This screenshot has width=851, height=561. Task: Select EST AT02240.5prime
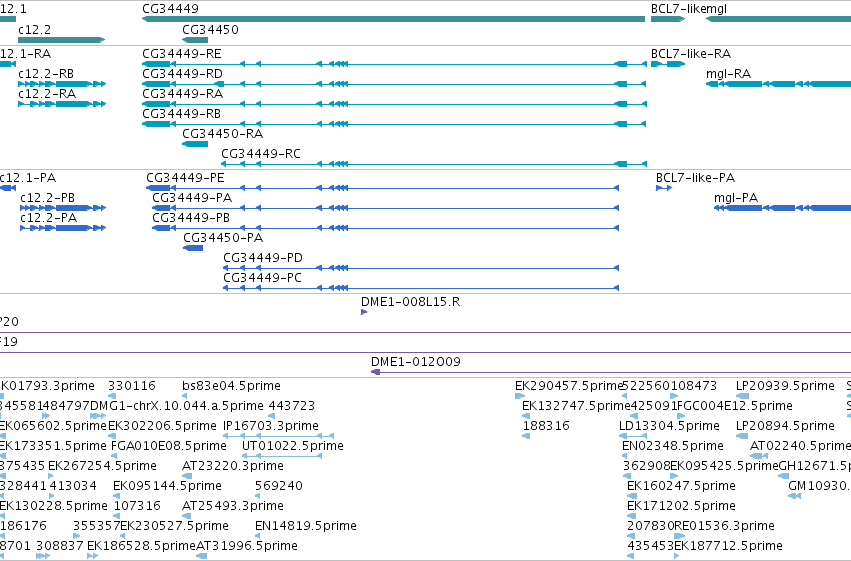[x=800, y=447]
